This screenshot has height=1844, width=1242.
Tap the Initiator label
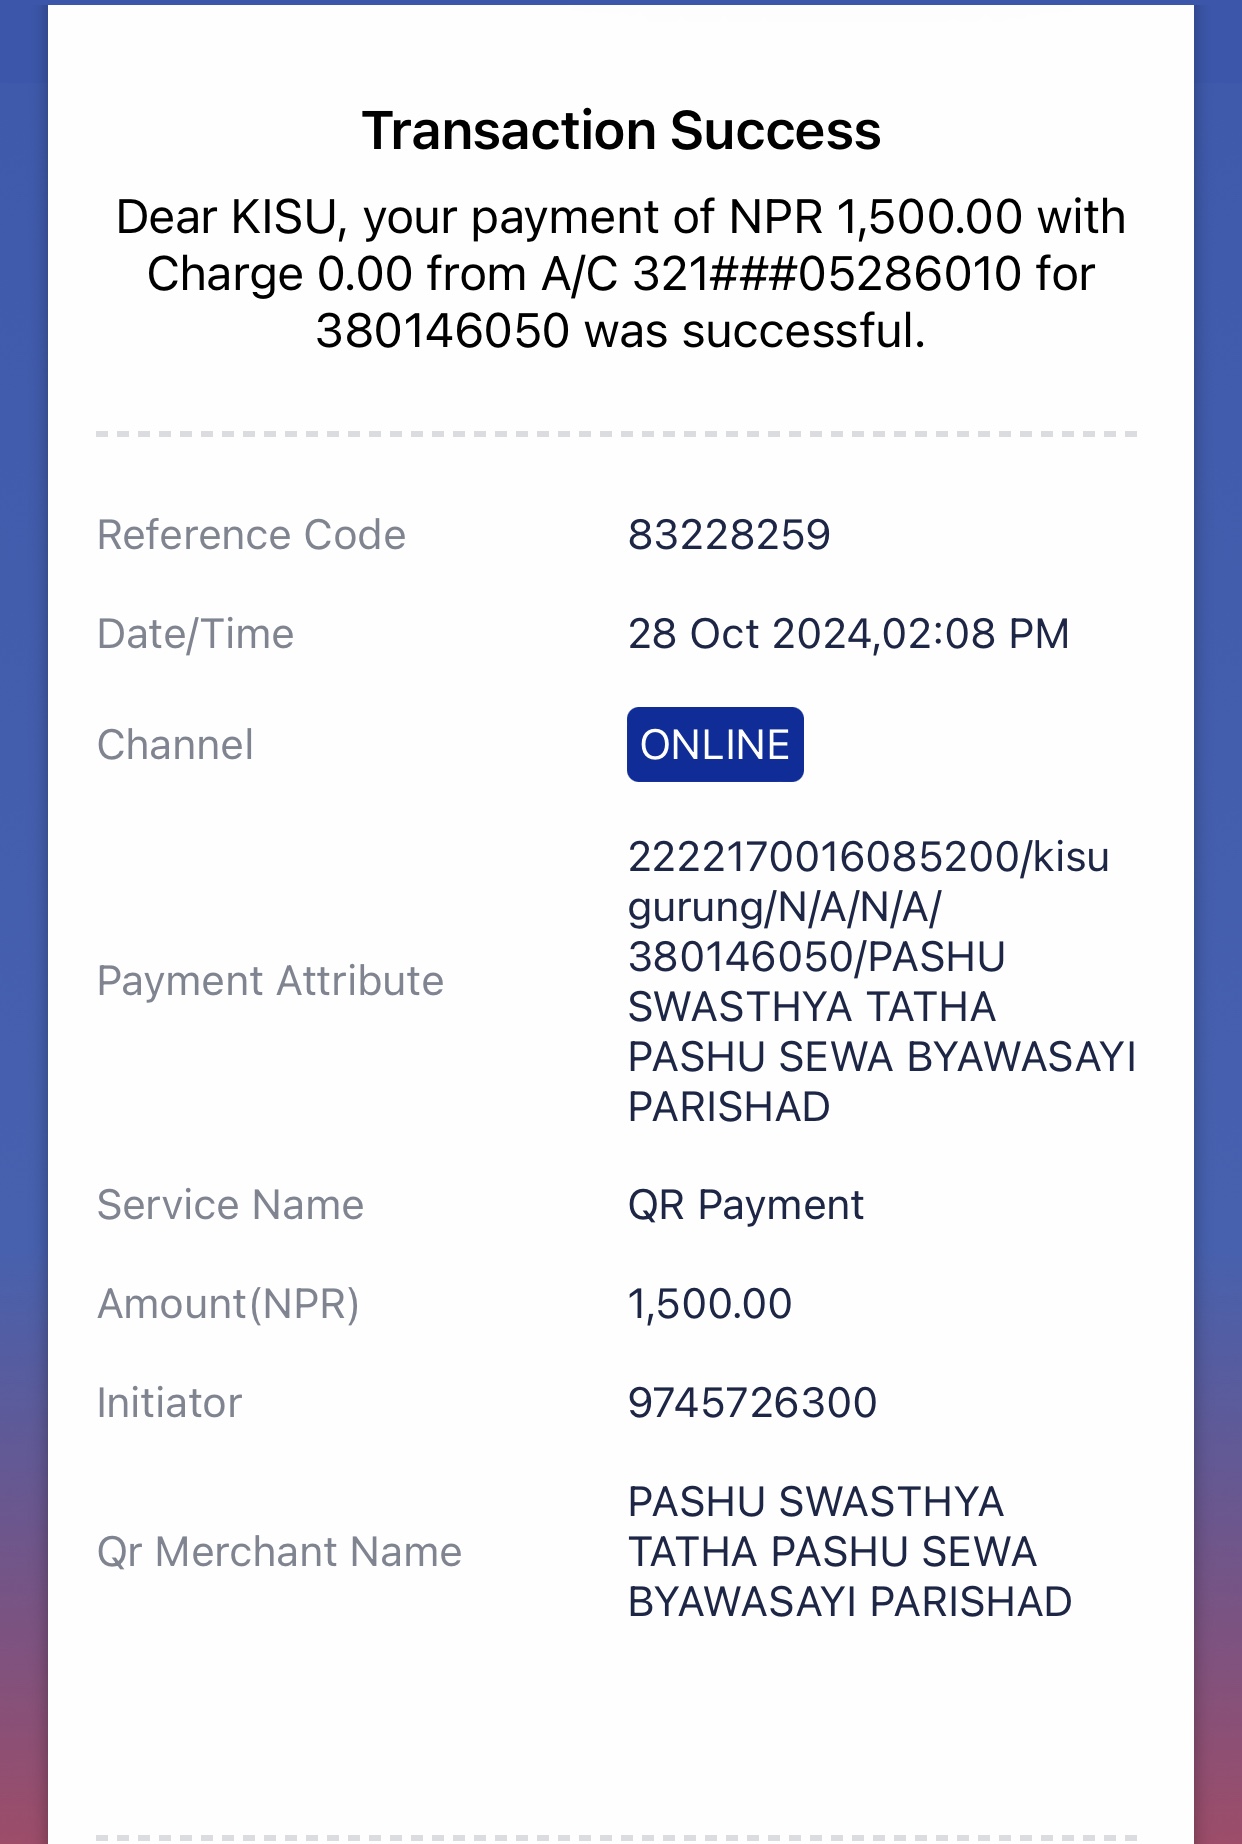[x=169, y=1403]
